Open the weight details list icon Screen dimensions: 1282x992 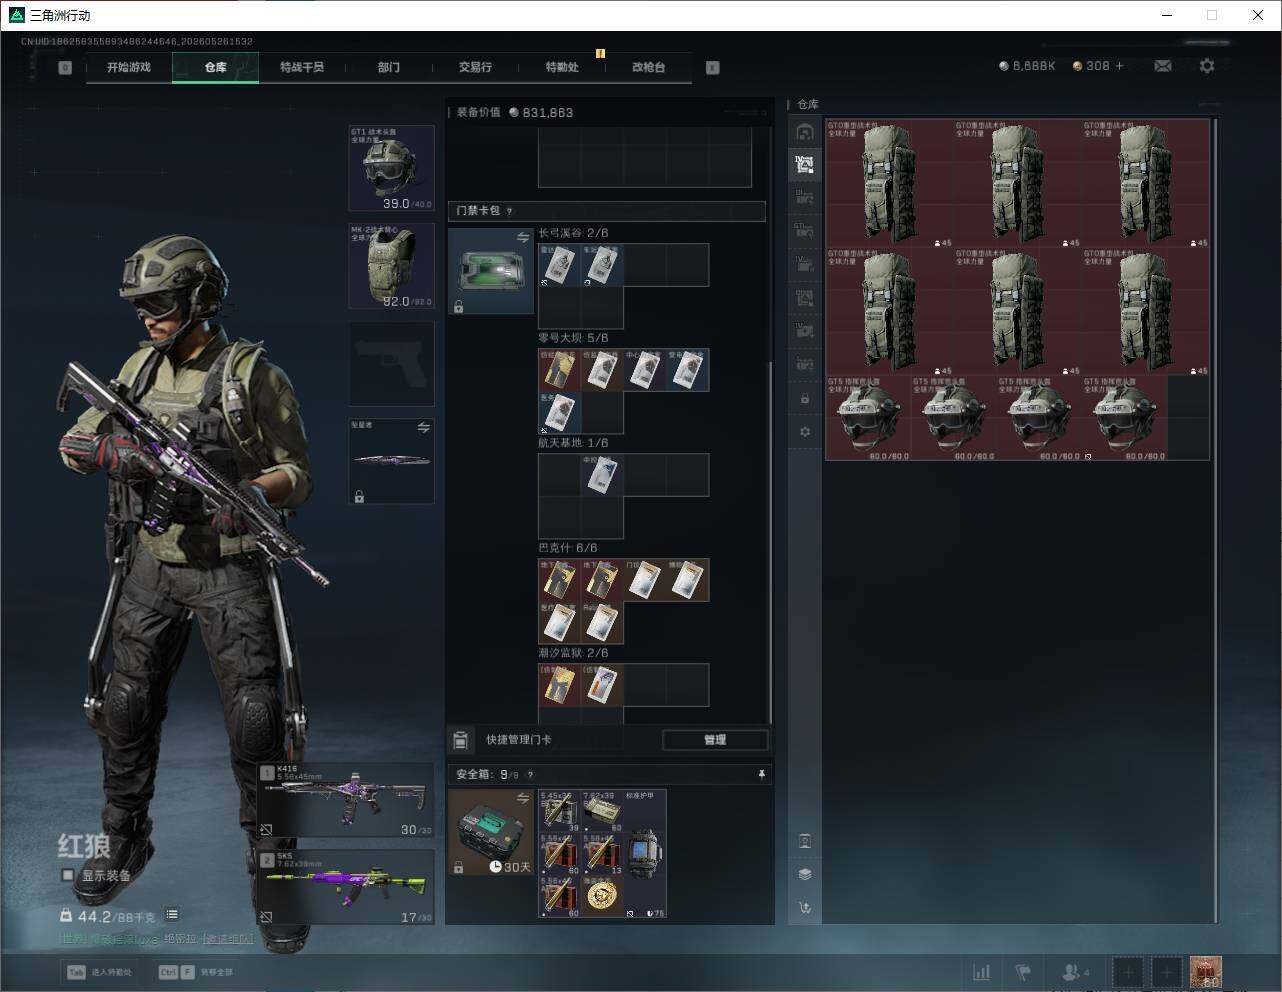172,914
